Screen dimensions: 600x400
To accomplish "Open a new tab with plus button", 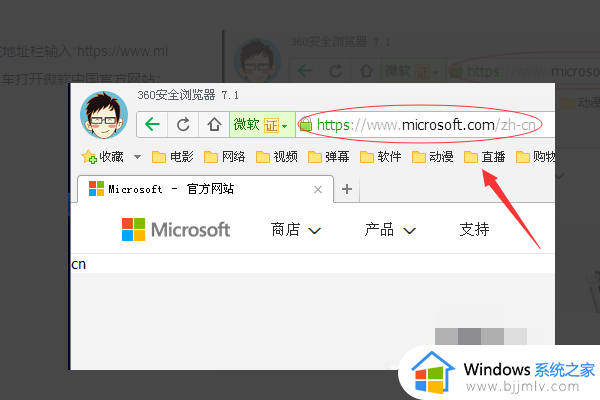I will [347, 189].
